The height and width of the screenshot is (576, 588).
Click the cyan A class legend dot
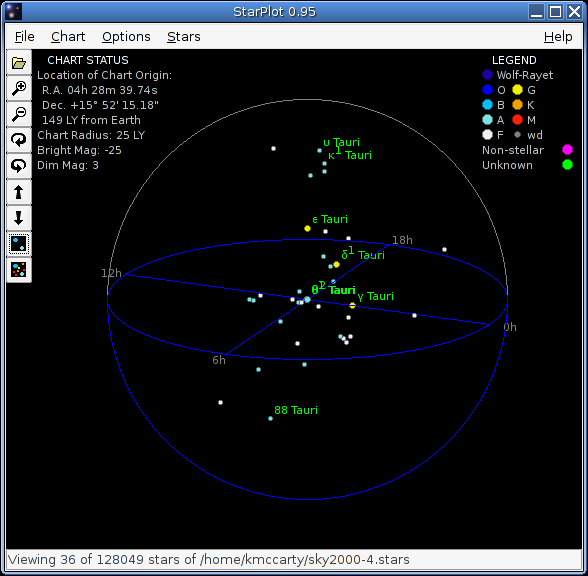488,120
